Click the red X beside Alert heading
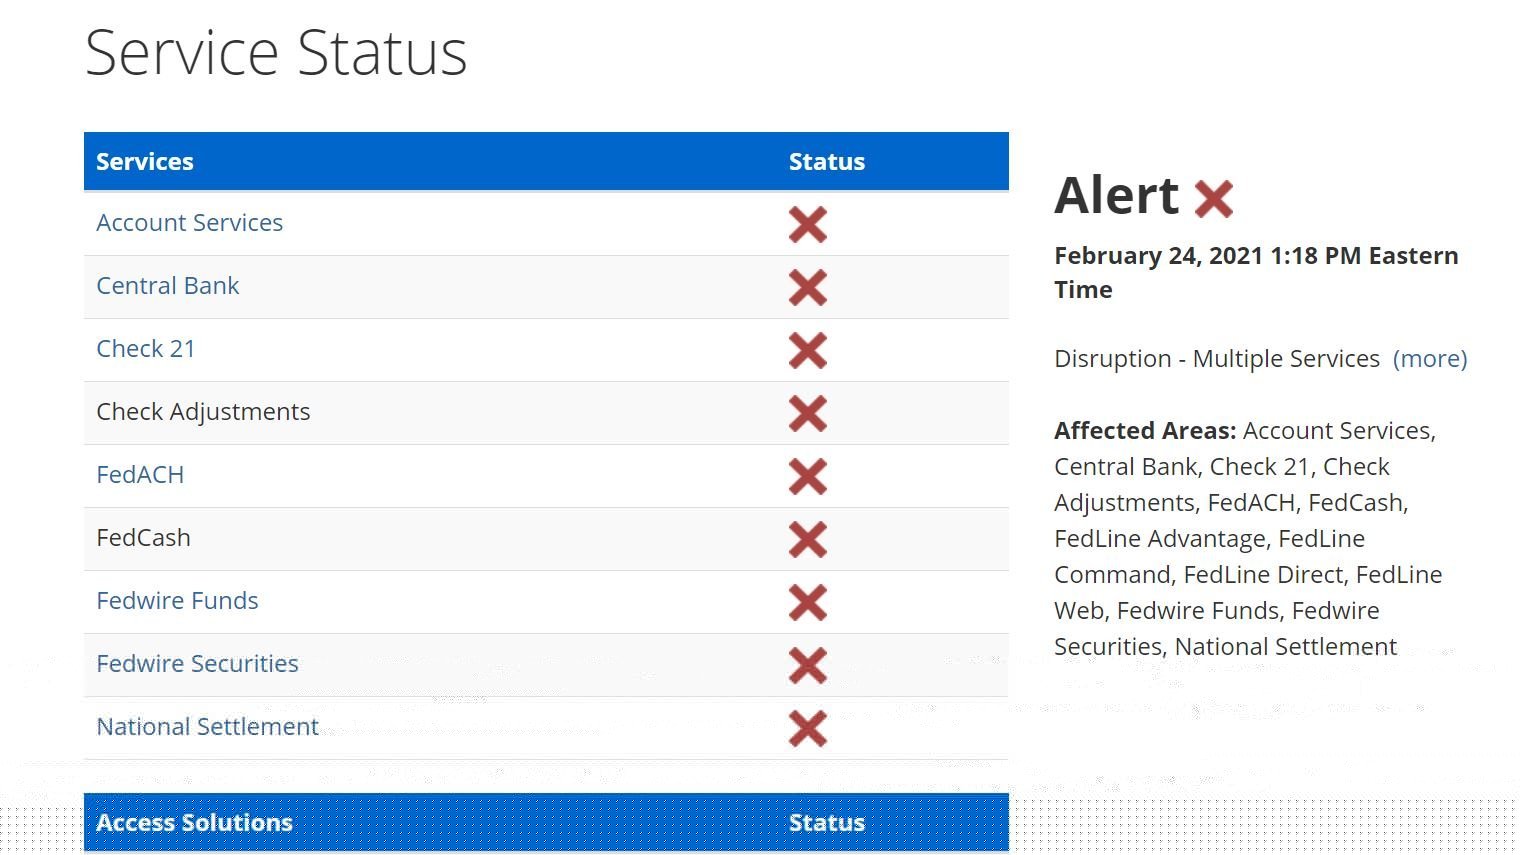This screenshot has width=1520, height=855. point(1213,198)
